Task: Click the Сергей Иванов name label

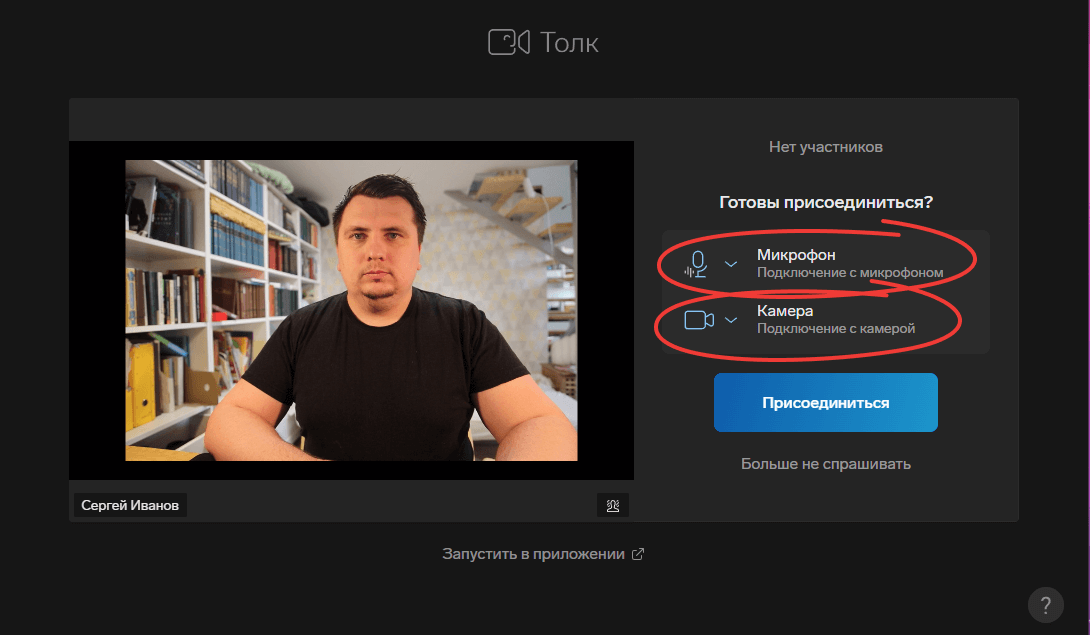Action: pyautogui.click(x=130, y=505)
